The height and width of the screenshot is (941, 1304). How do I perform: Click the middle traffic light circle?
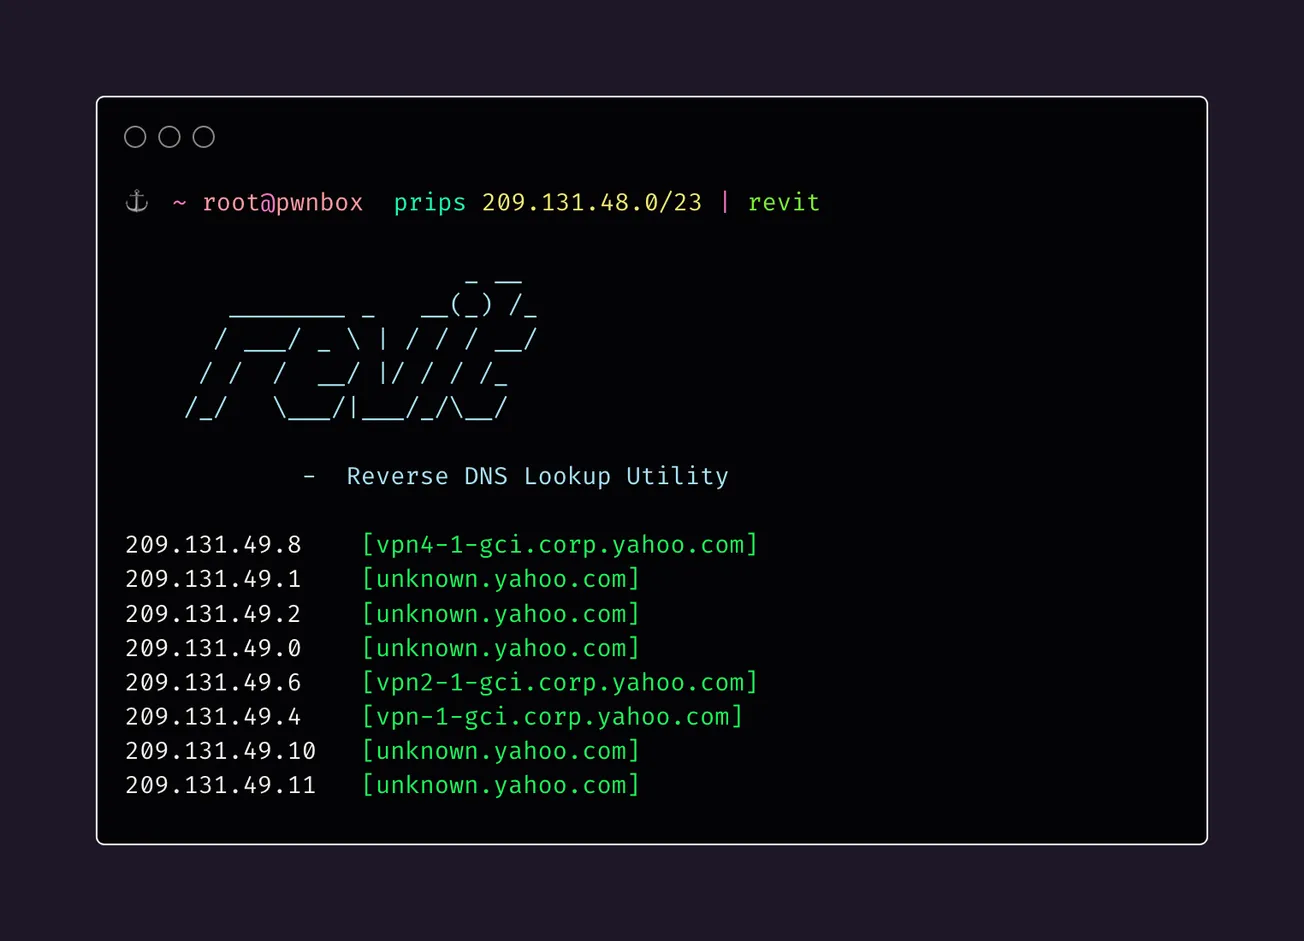point(169,136)
